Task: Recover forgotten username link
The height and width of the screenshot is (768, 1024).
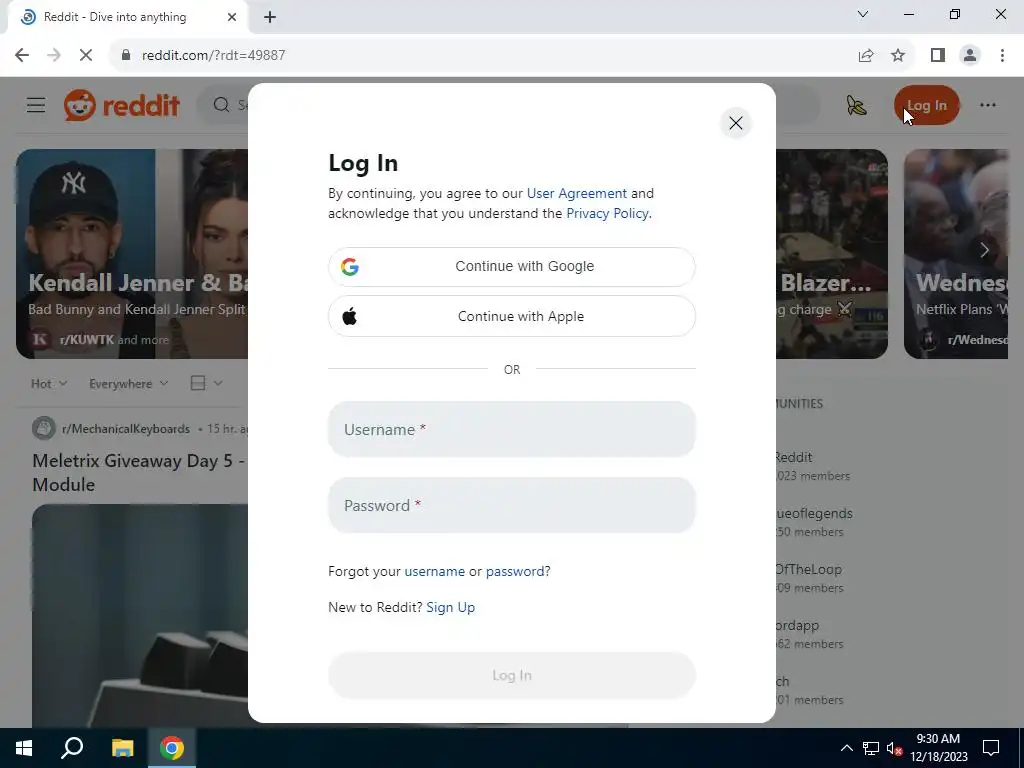Action: coord(434,571)
